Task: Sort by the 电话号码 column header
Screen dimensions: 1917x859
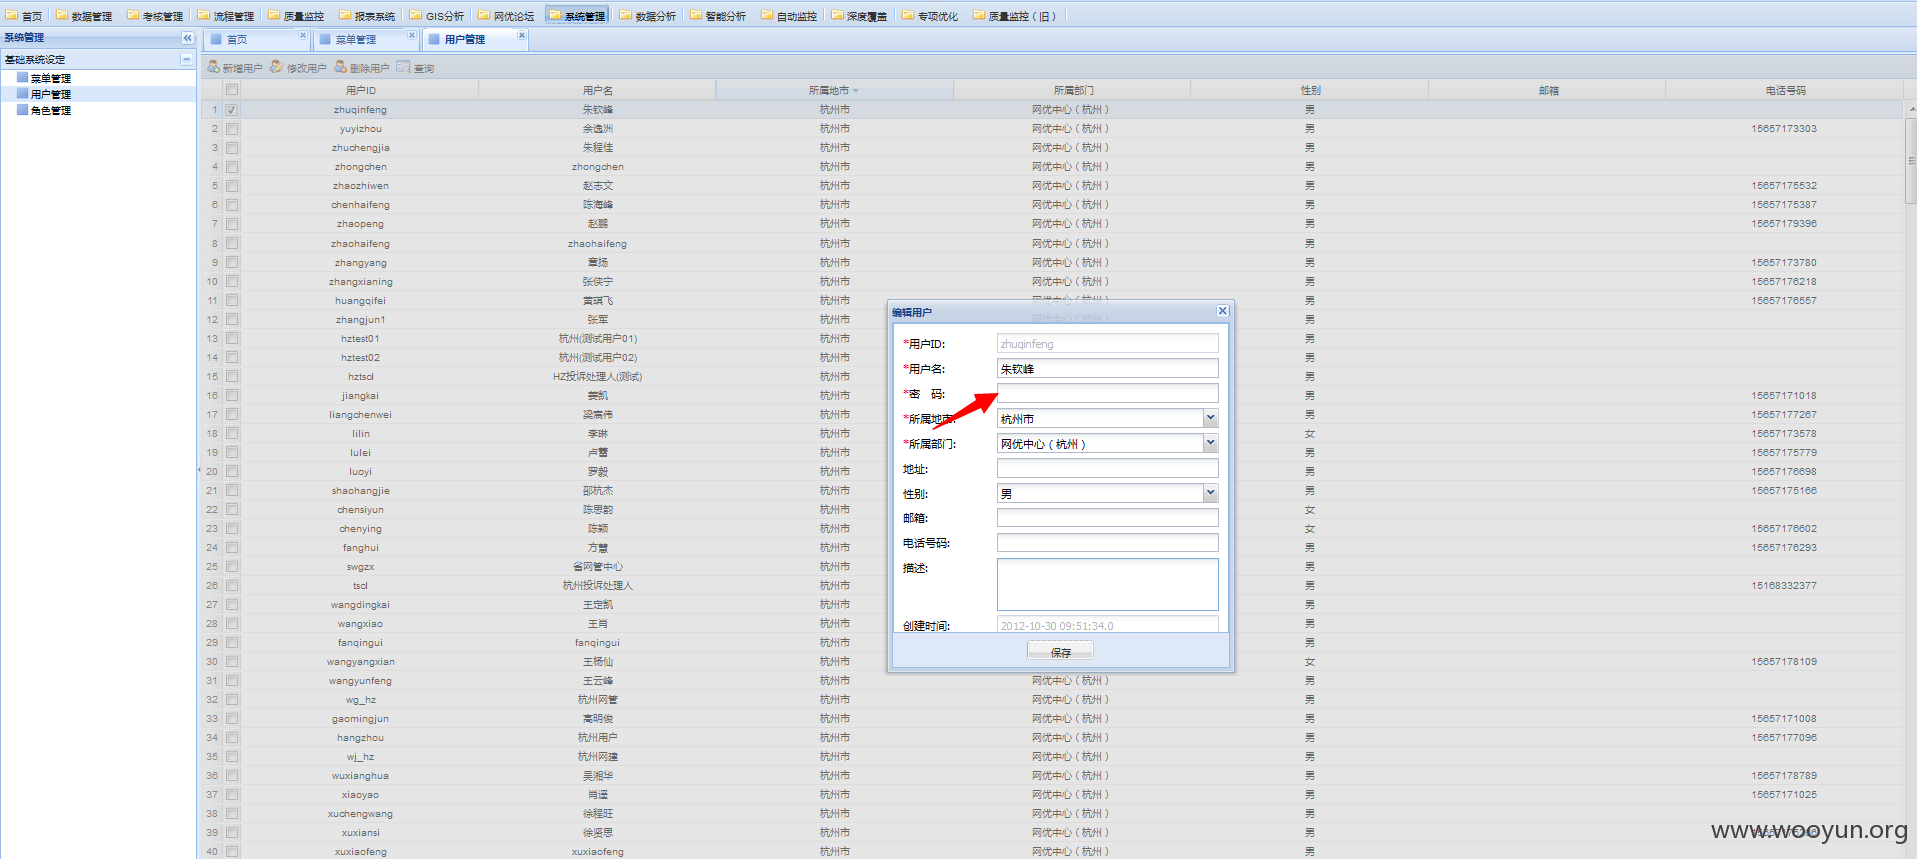Action: pos(1785,90)
